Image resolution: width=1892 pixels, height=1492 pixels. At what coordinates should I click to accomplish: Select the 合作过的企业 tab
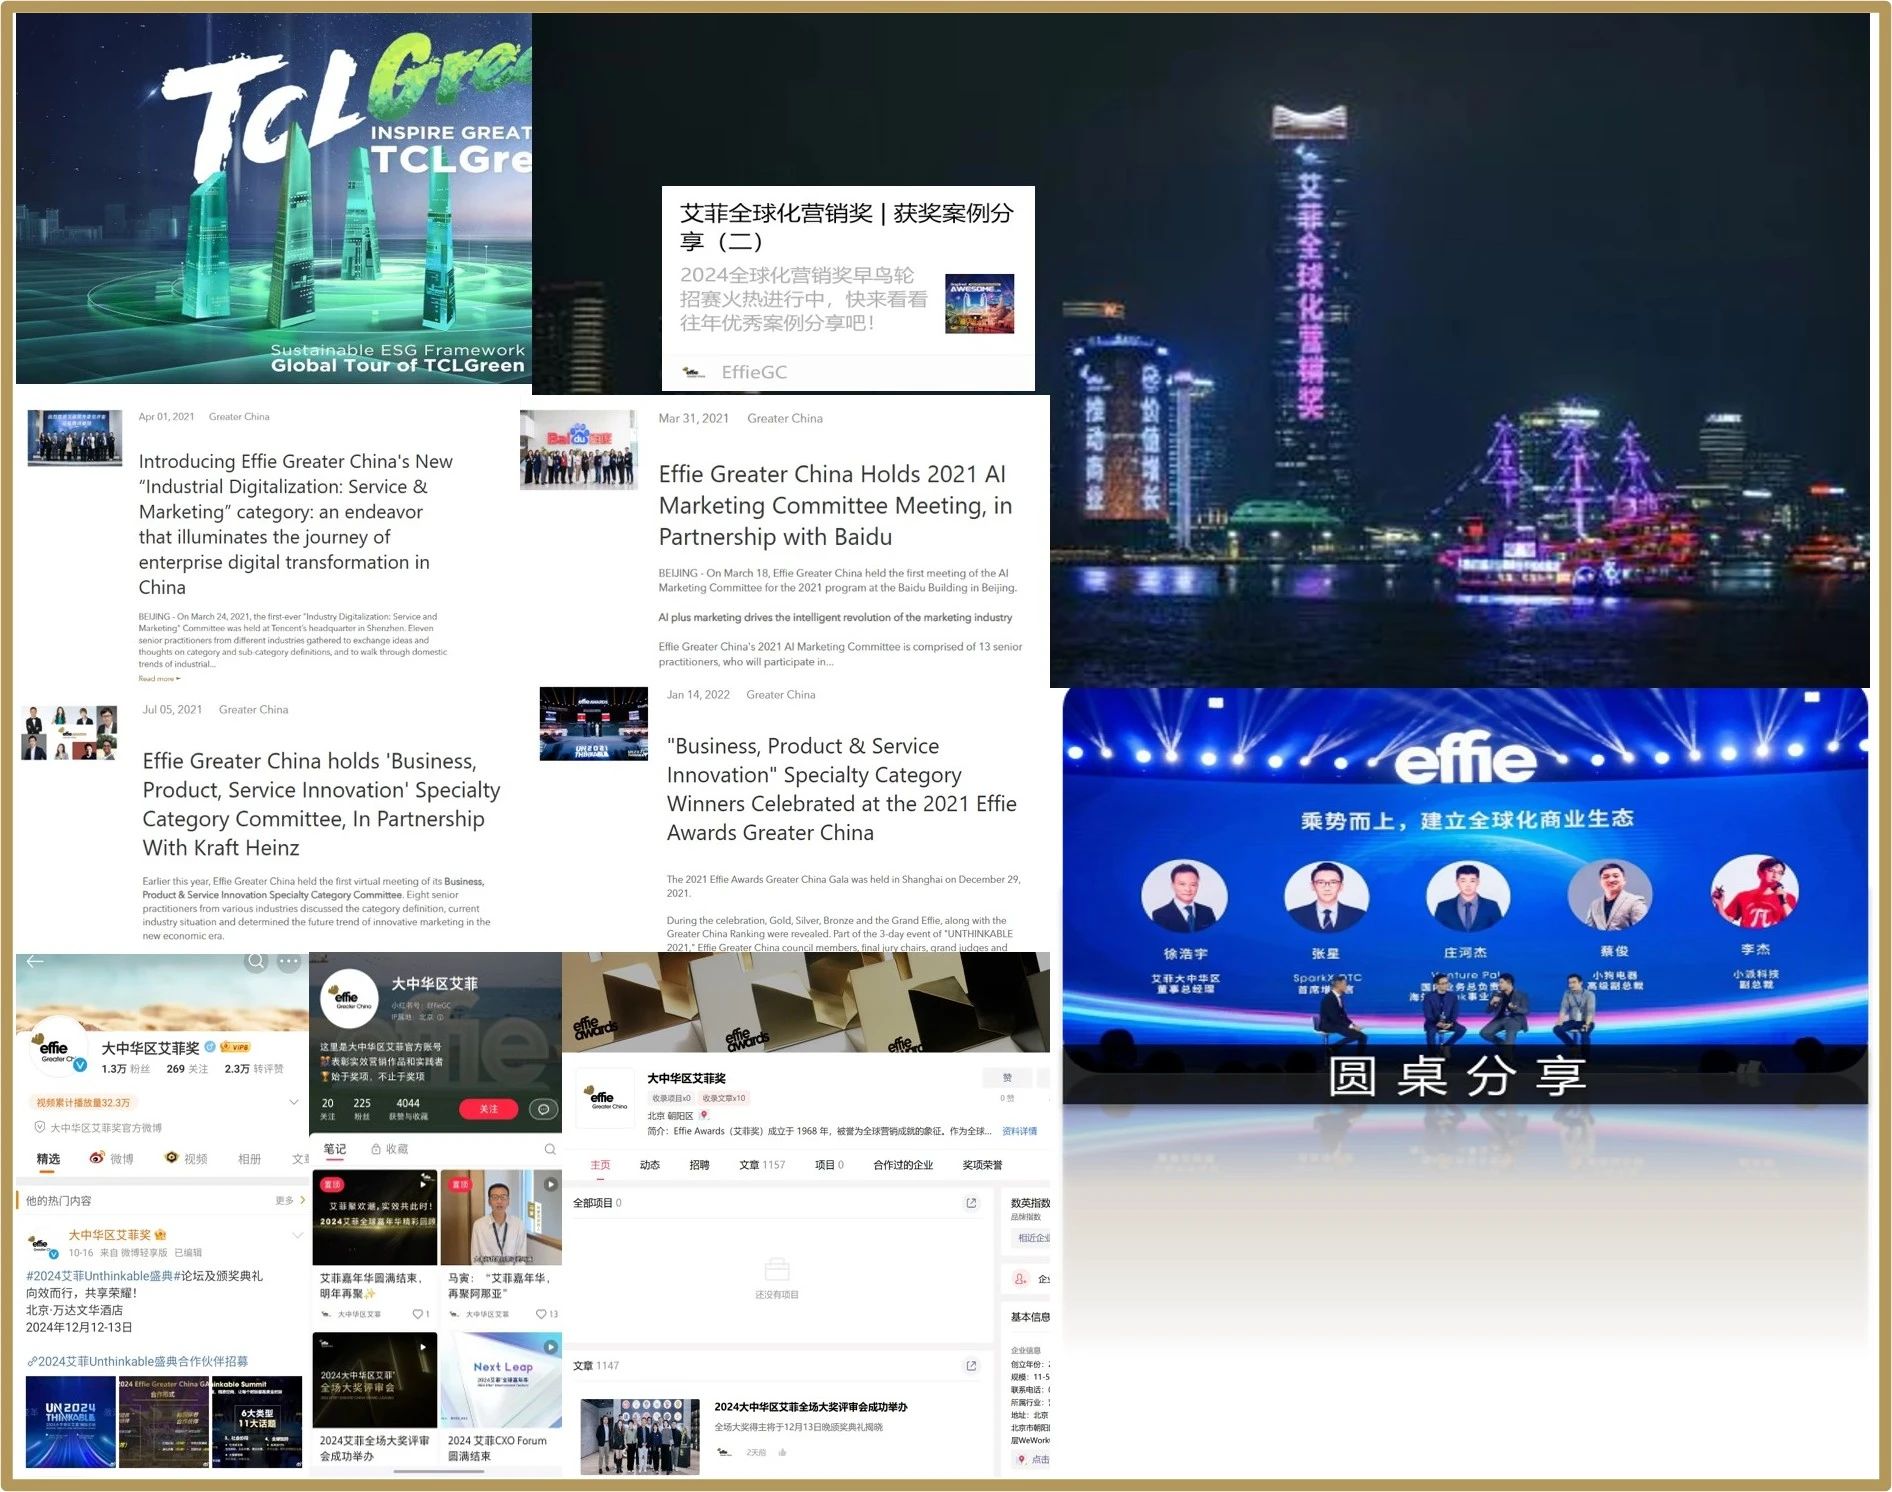point(902,1165)
